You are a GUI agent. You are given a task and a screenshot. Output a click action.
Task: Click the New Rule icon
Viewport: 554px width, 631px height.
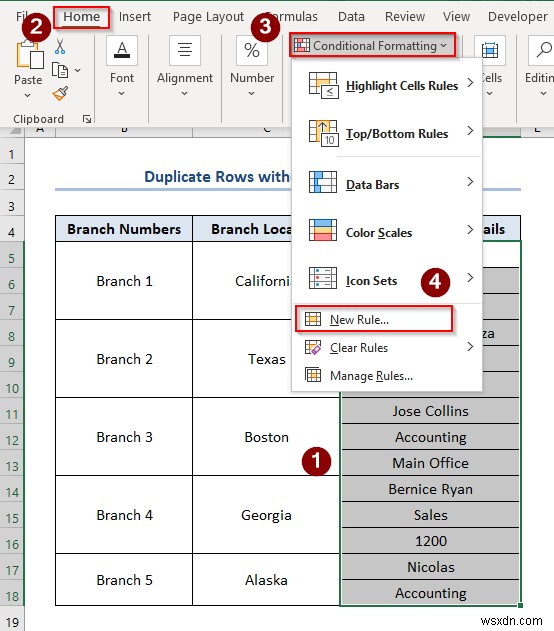coord(313,319)
